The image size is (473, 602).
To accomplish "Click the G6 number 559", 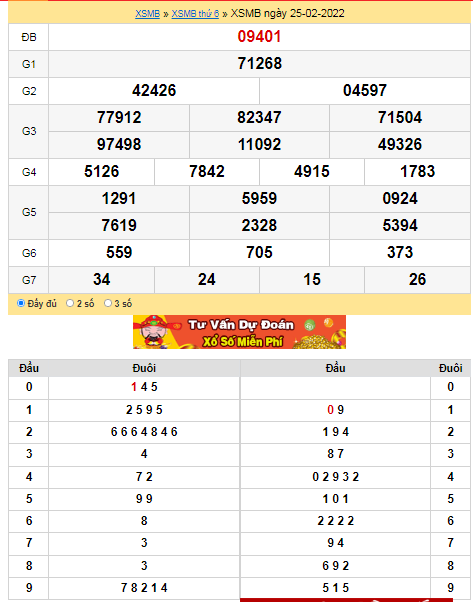I will pyautogui.click(x=119, y=253).
